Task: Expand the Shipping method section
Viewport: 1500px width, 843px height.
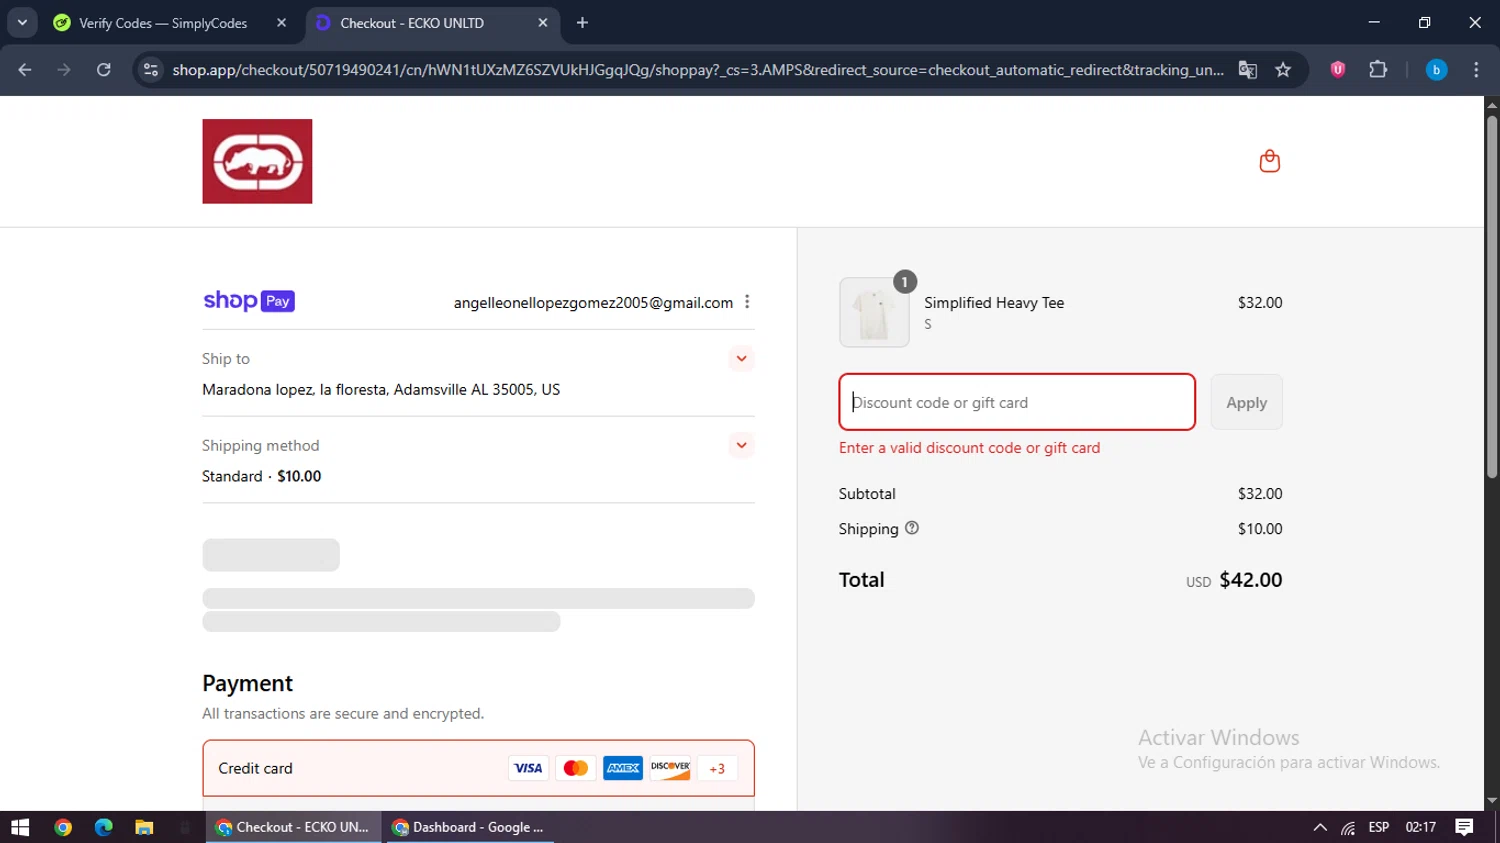Action: (x=741, y=445)
